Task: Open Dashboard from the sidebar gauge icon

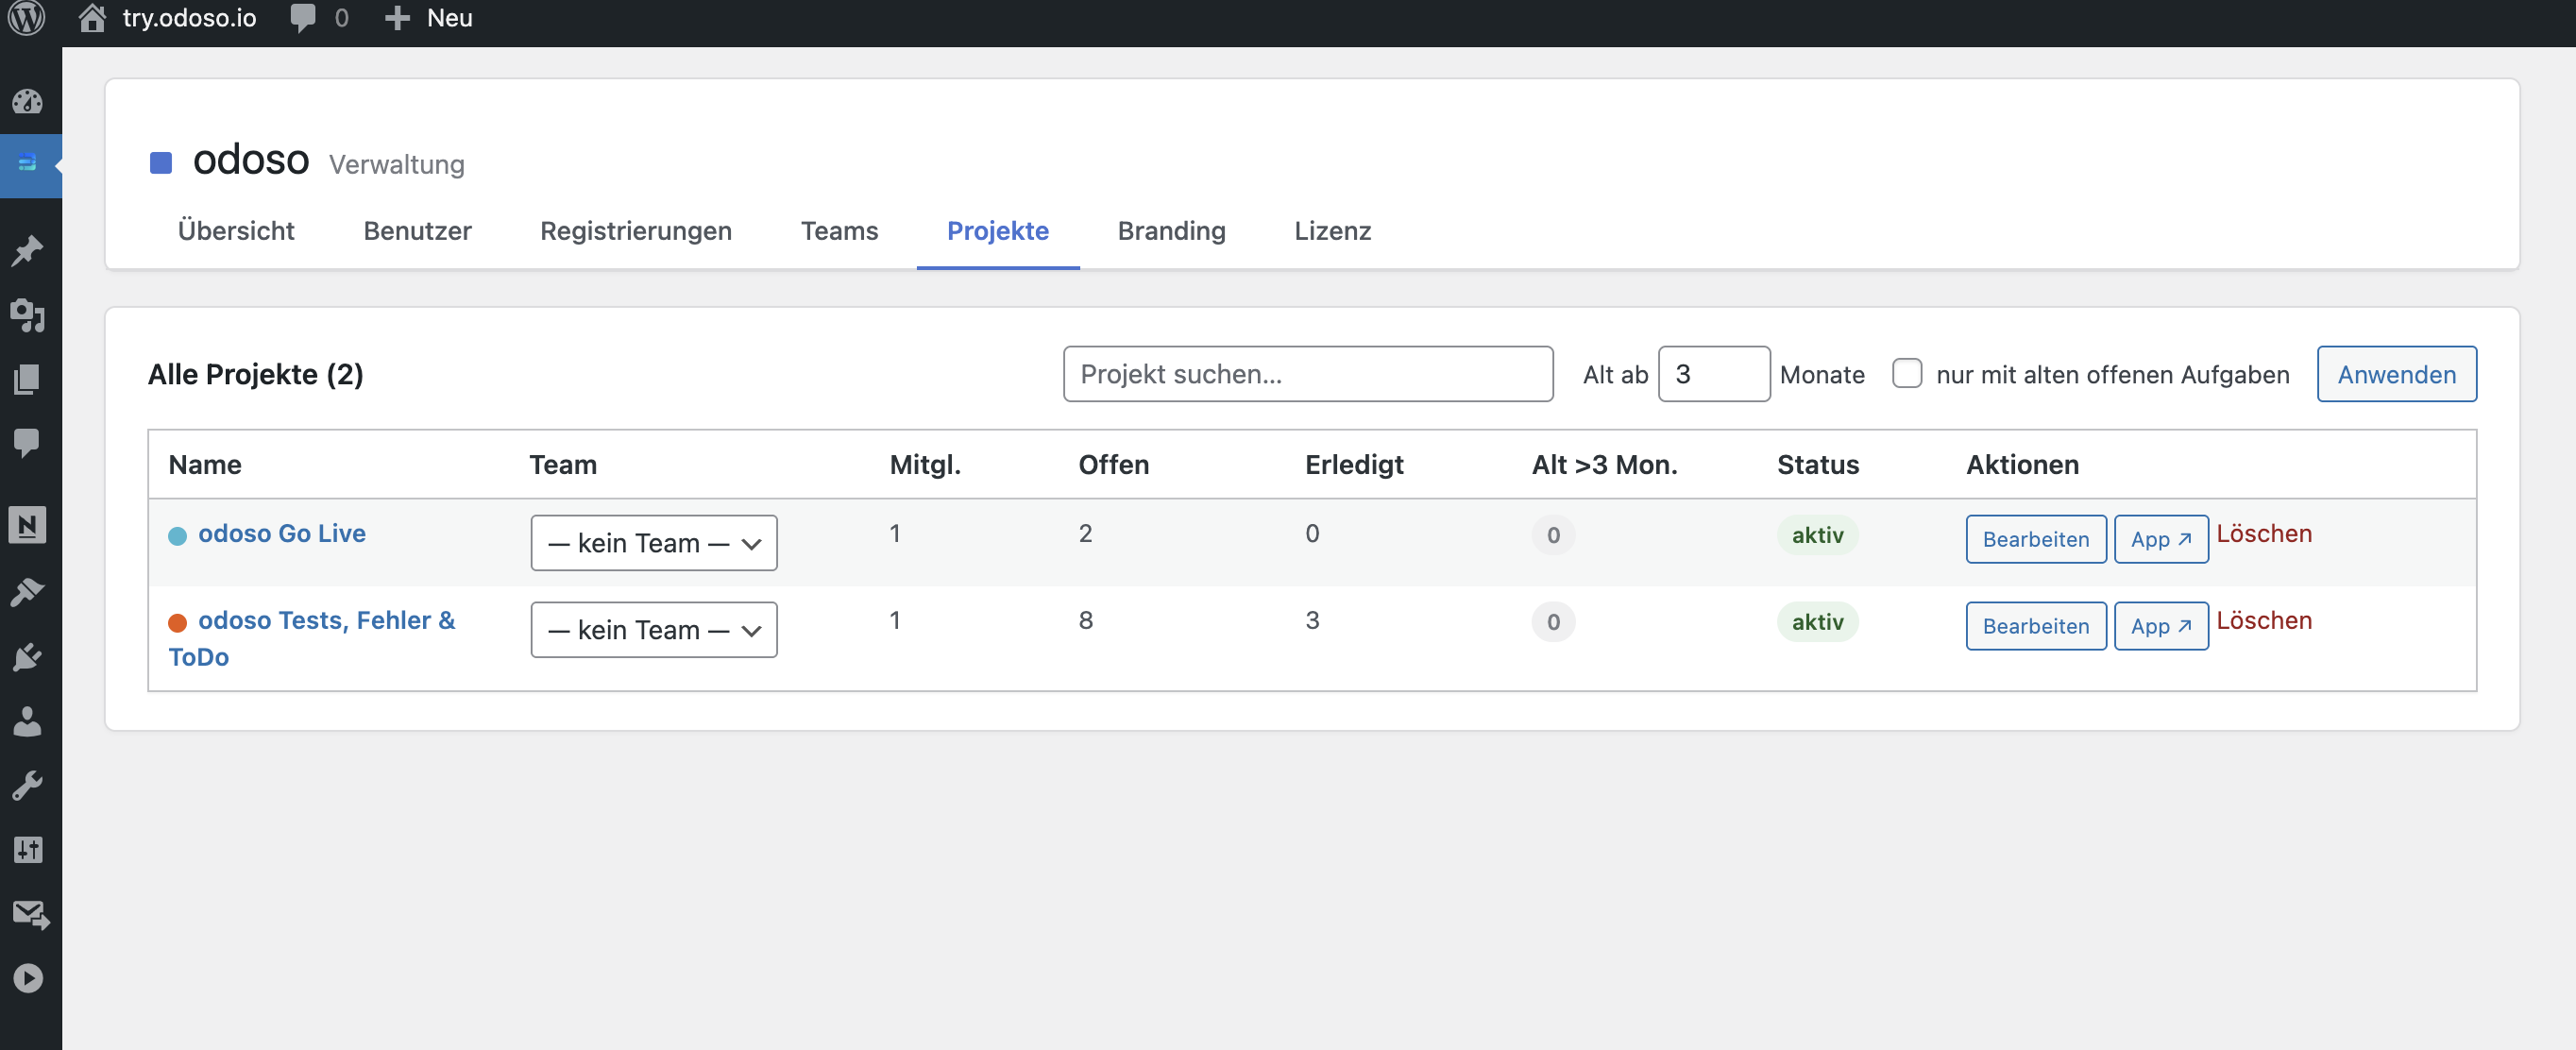Action: click(x=28, y=101)
